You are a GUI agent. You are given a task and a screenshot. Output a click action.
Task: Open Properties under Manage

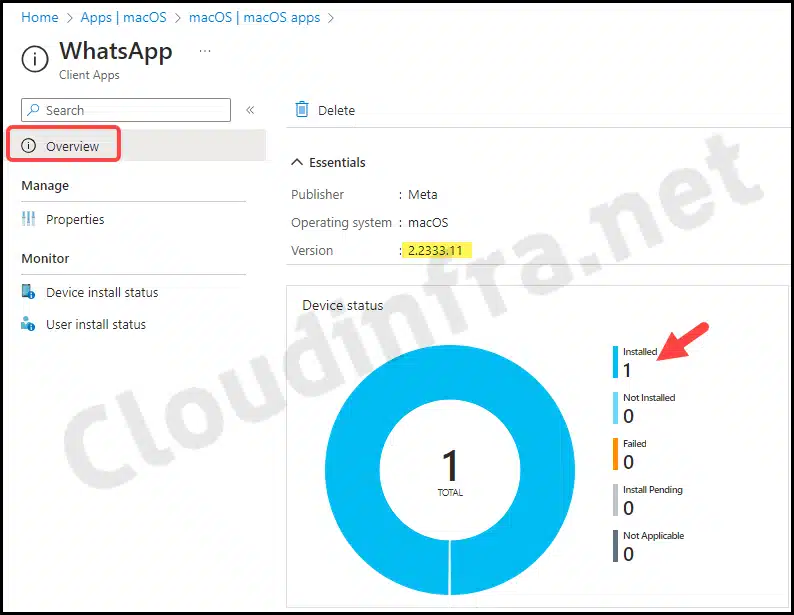coord(75,219)
